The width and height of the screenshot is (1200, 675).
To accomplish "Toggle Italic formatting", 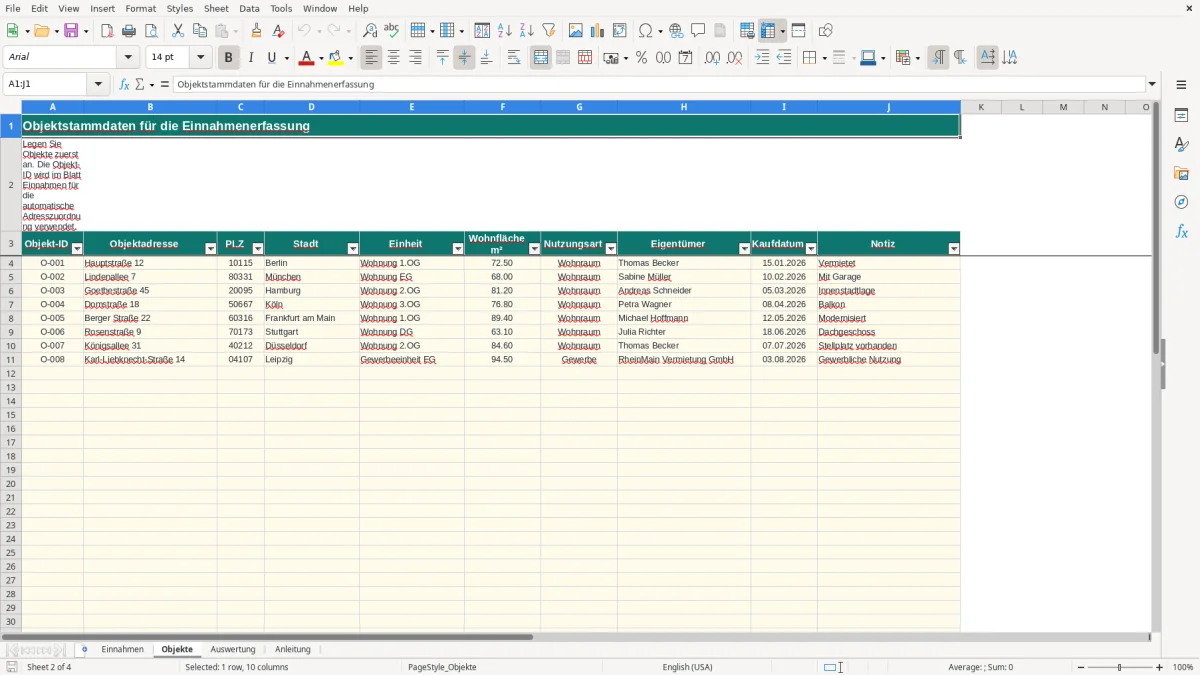I will [x=251, y=58].
